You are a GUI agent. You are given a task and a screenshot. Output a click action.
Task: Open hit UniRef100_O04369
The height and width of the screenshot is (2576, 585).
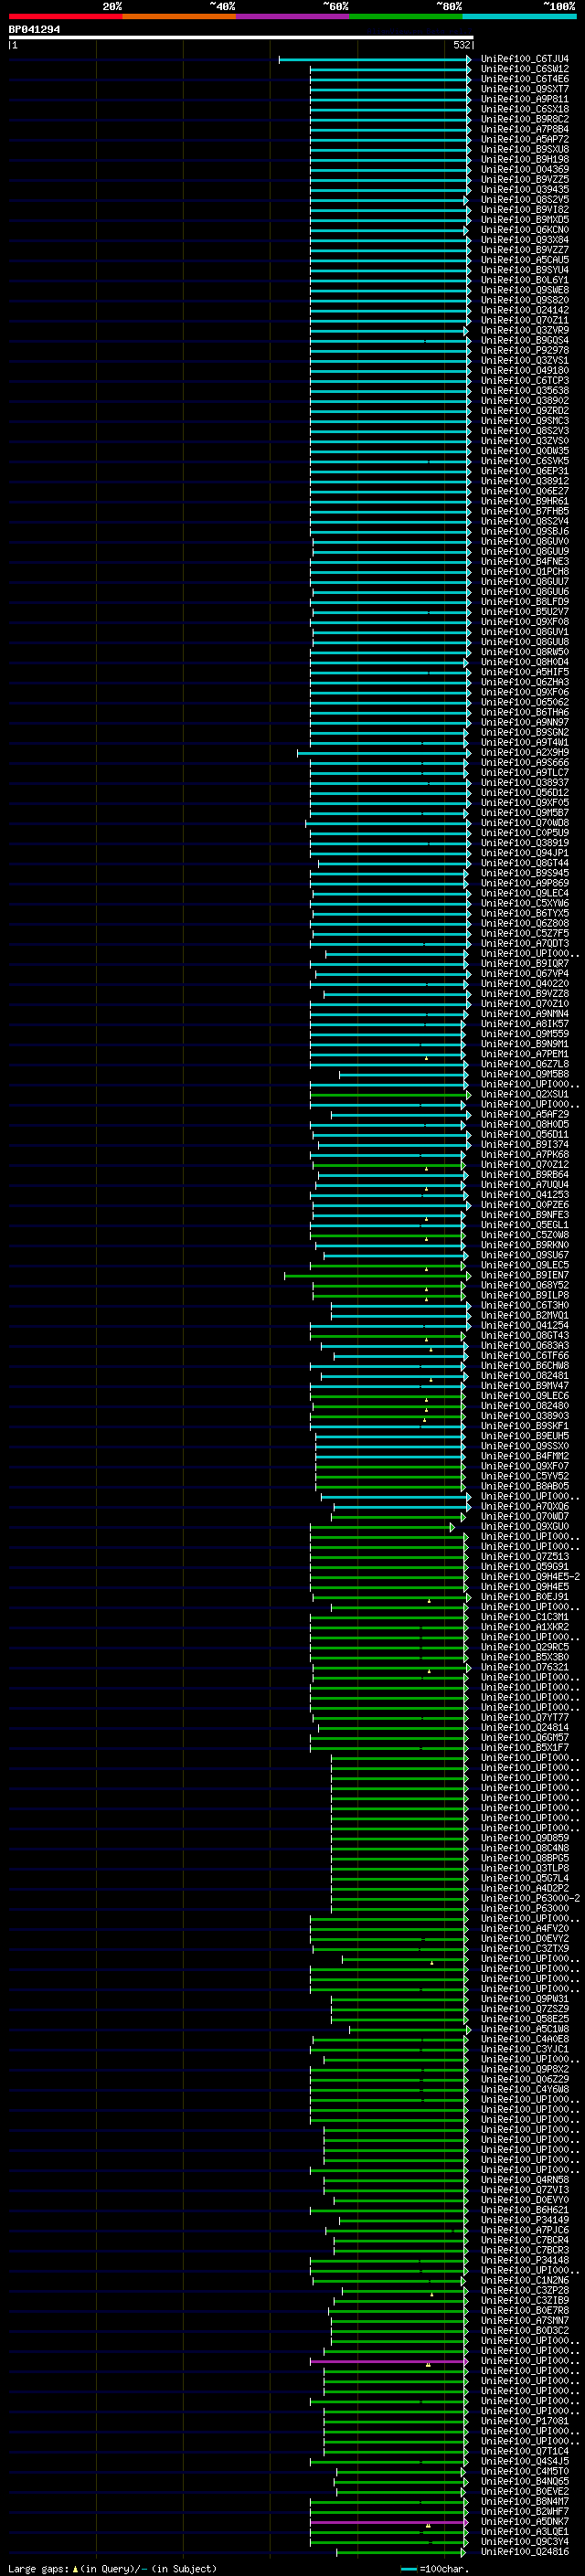(x=524, y=170)
